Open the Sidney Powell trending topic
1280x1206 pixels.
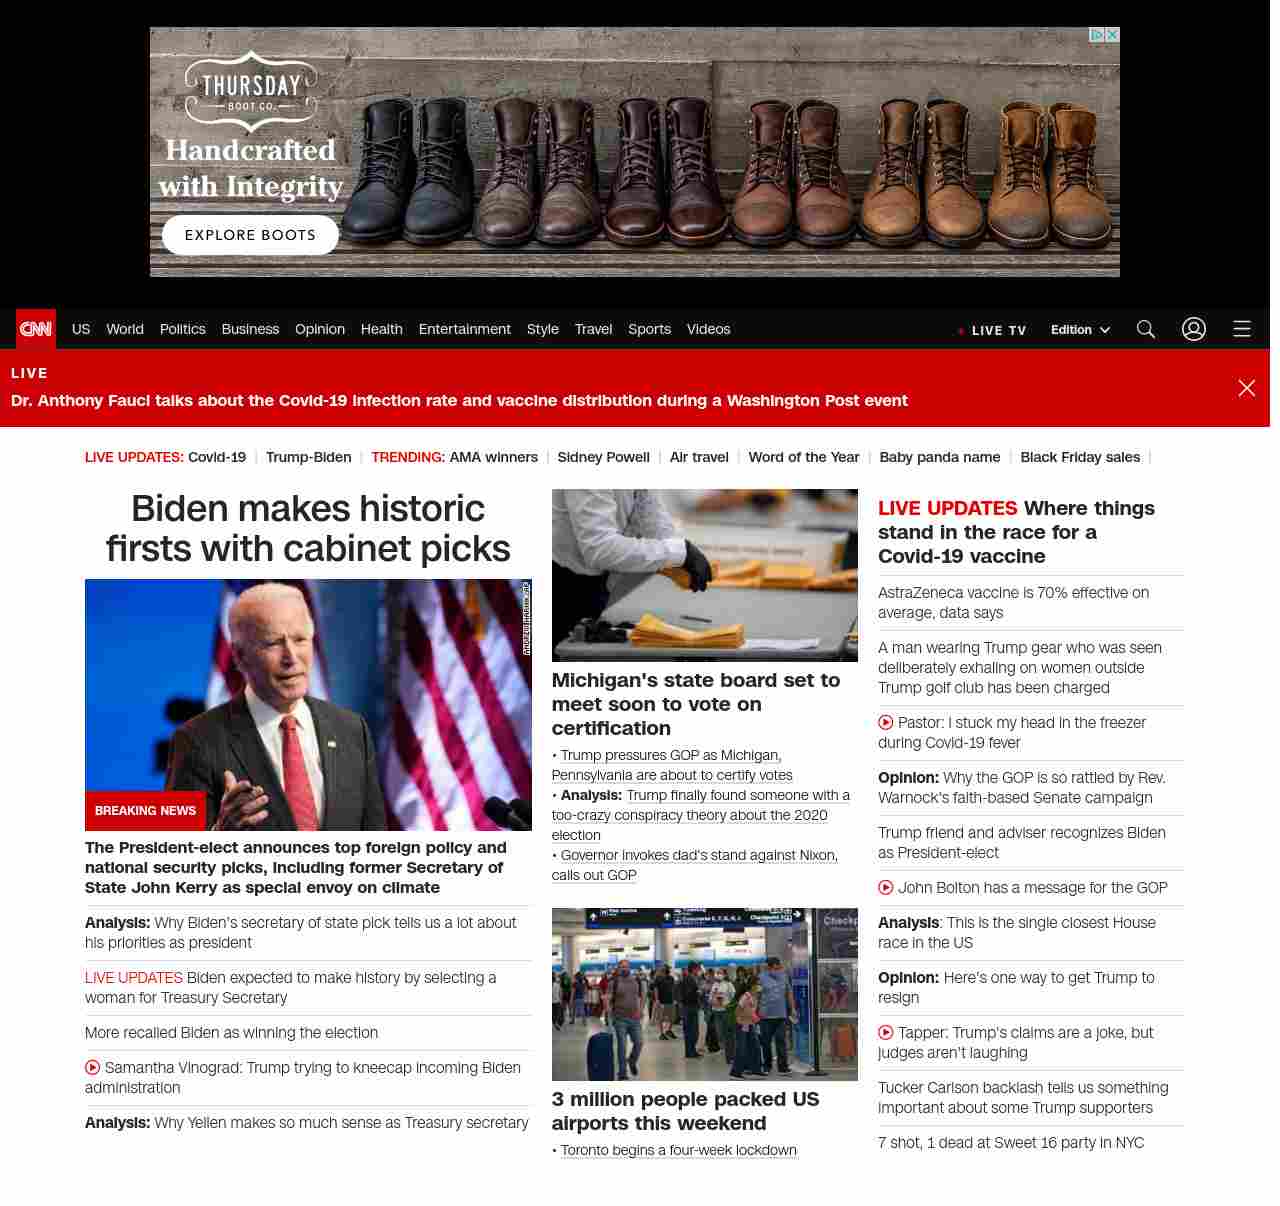(x=603, y=457)
